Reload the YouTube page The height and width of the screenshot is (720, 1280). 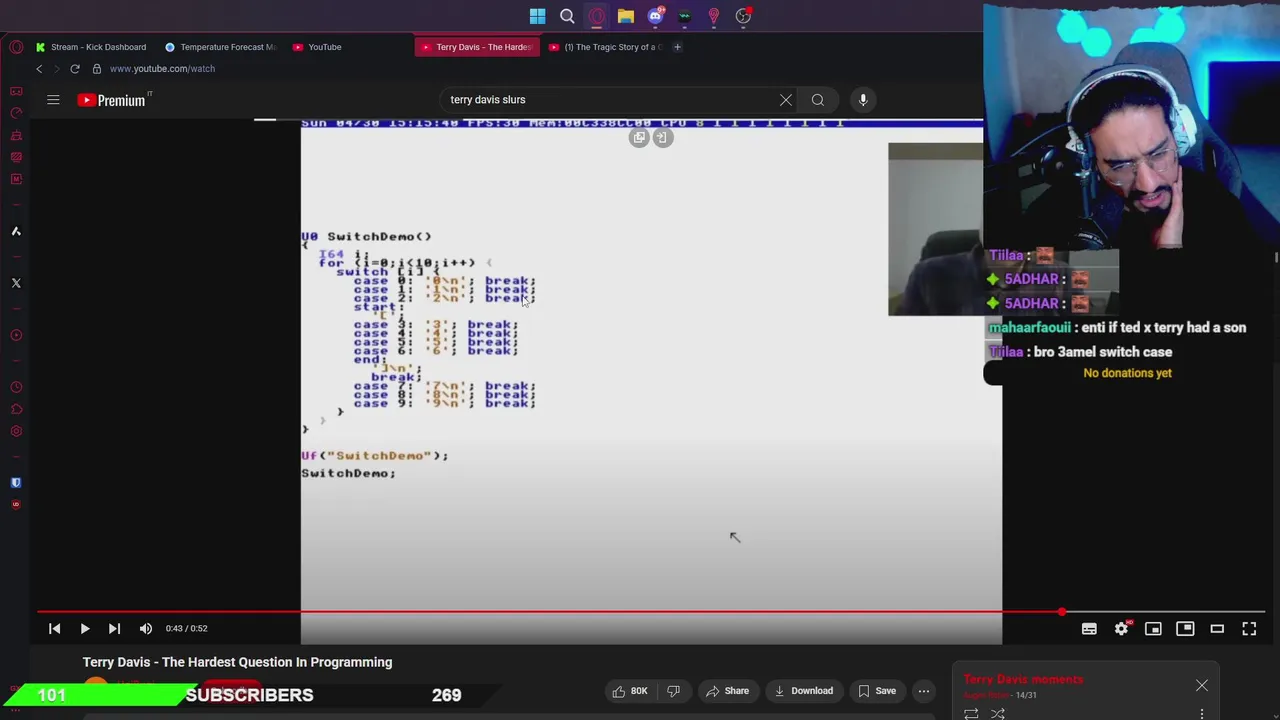tap(75, 69)
